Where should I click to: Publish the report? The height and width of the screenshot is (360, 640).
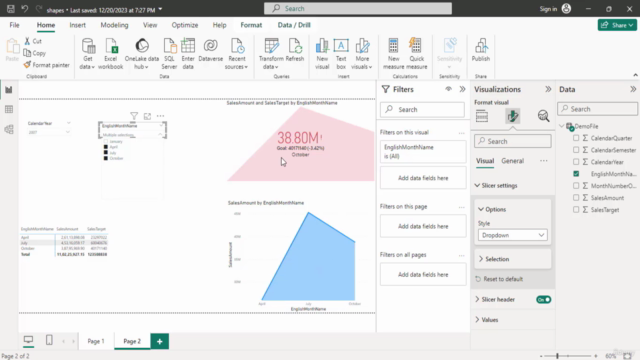pos(481,51)
